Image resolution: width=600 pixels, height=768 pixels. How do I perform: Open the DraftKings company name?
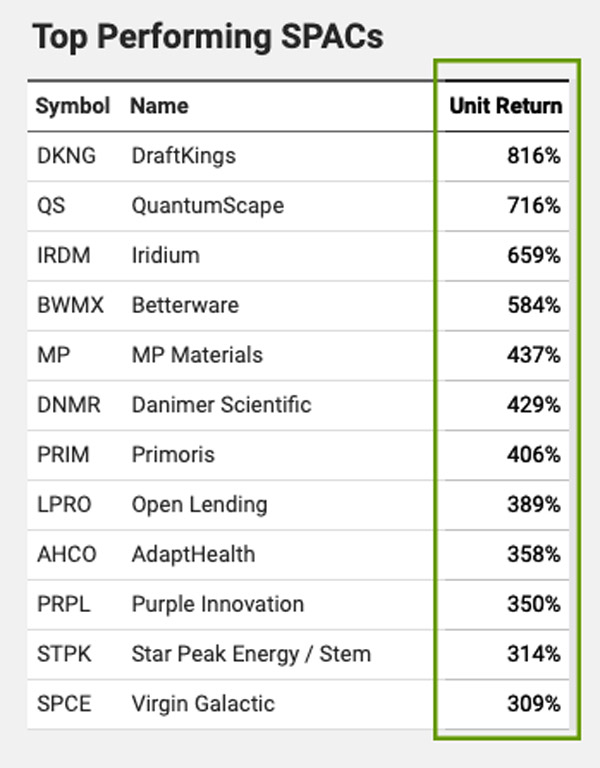pyautogui.click(x=183, y=155)
